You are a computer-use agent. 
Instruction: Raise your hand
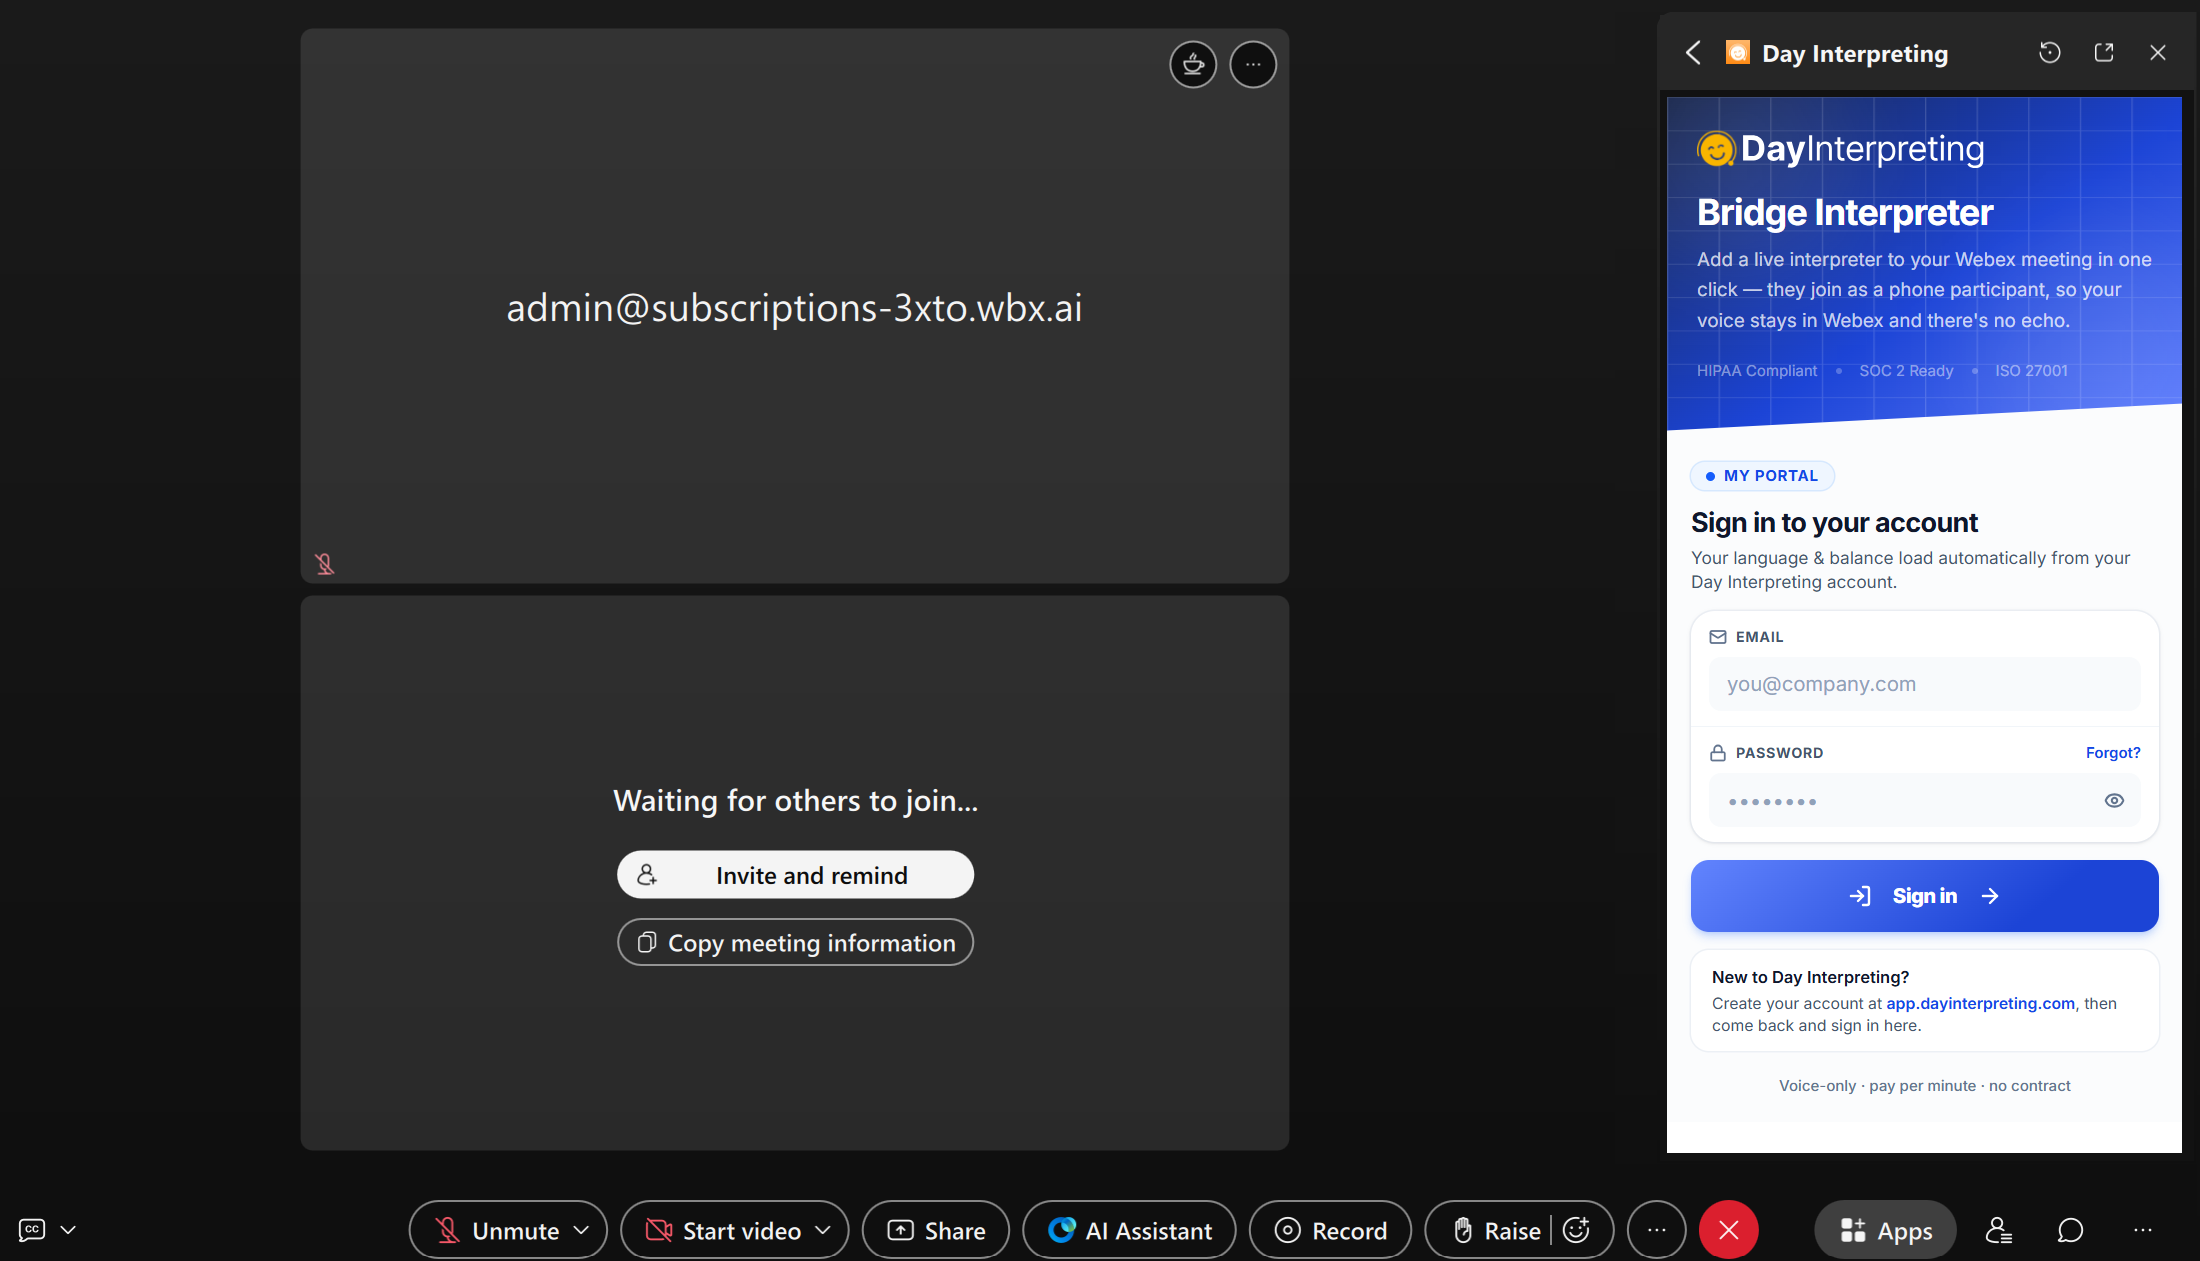tap(1497, 1230)
